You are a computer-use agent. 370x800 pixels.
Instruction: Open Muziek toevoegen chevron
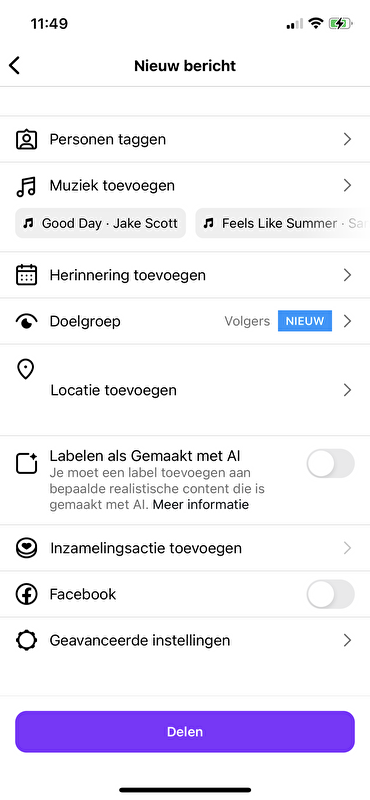[348, 185]
